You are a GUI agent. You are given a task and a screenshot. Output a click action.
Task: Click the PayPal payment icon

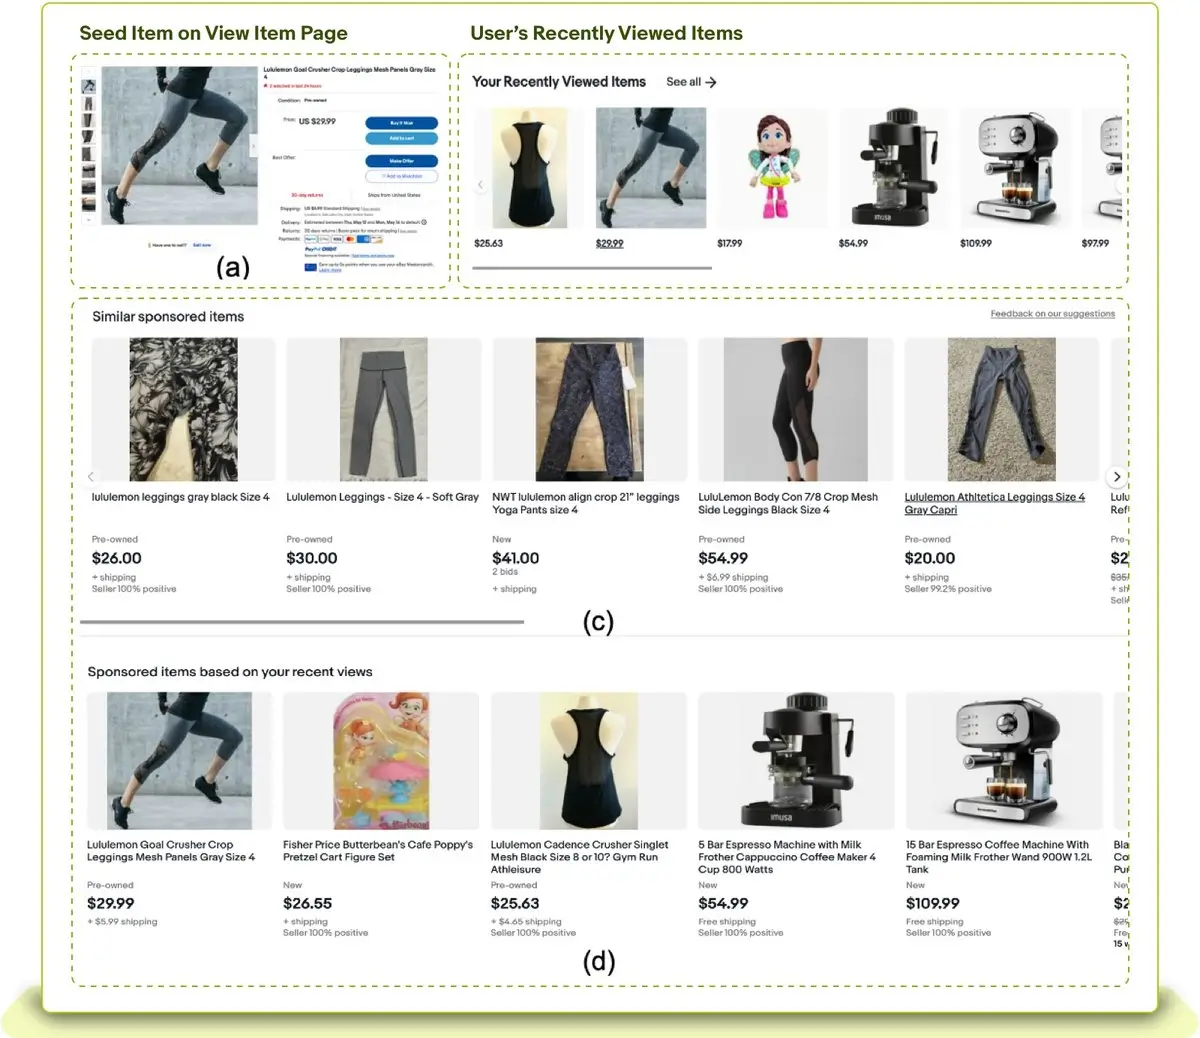(x=311, y=239)
